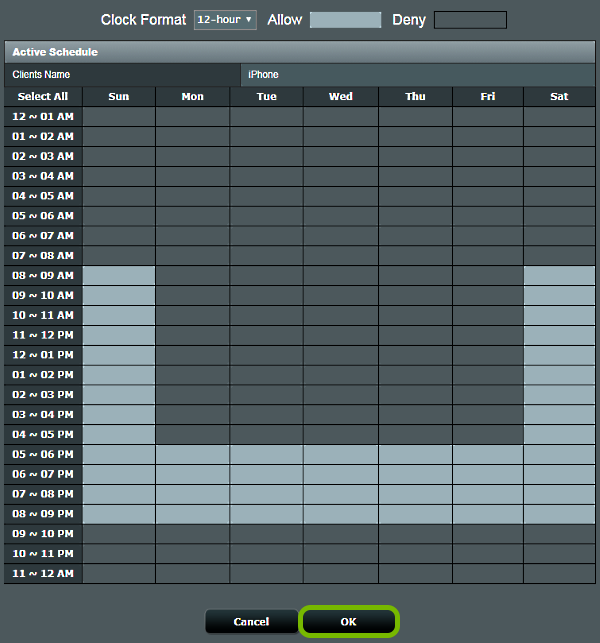The width and height of the screenshot is (600, 643).
Task: Toggle Mon 05 ~ 06 PM allowed cell
Action: point(193,454)
